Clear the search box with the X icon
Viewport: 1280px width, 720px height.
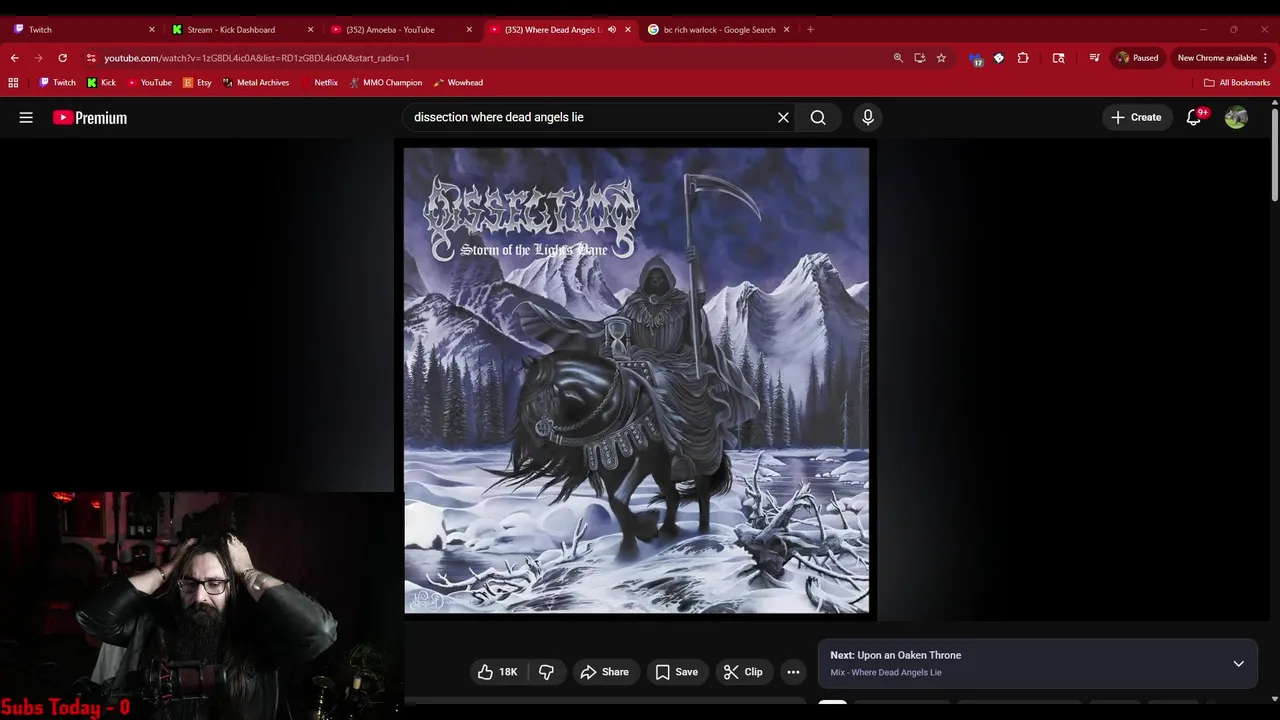coord(783,117)
